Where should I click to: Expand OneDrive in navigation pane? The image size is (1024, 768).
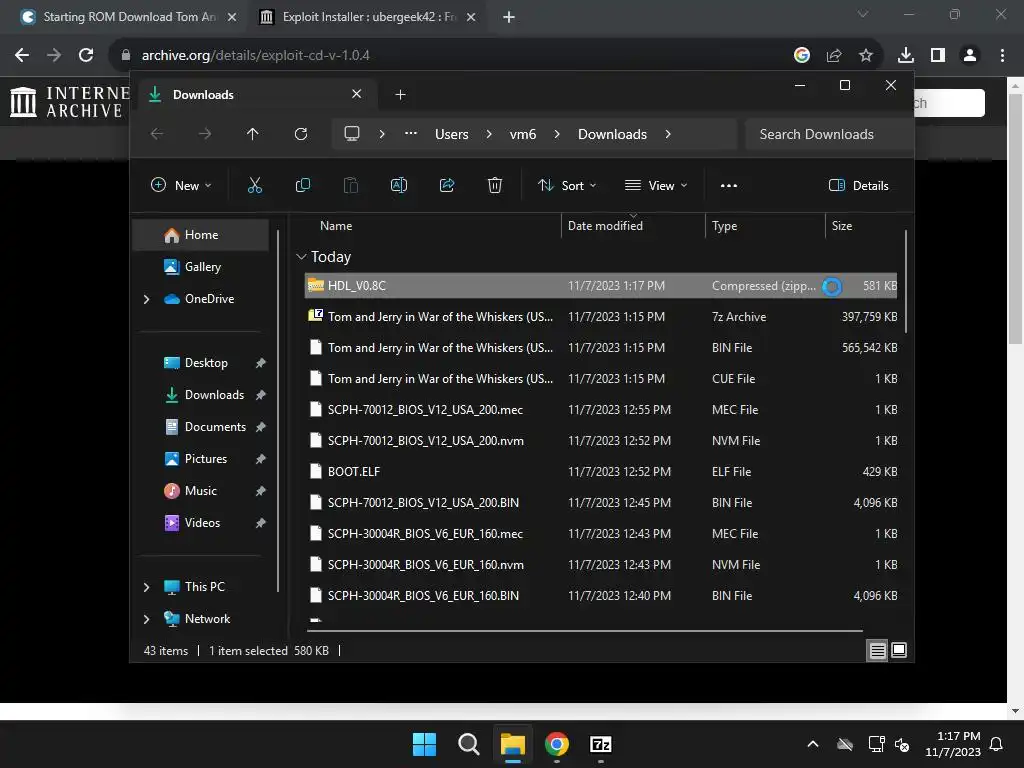pos(146,299)
